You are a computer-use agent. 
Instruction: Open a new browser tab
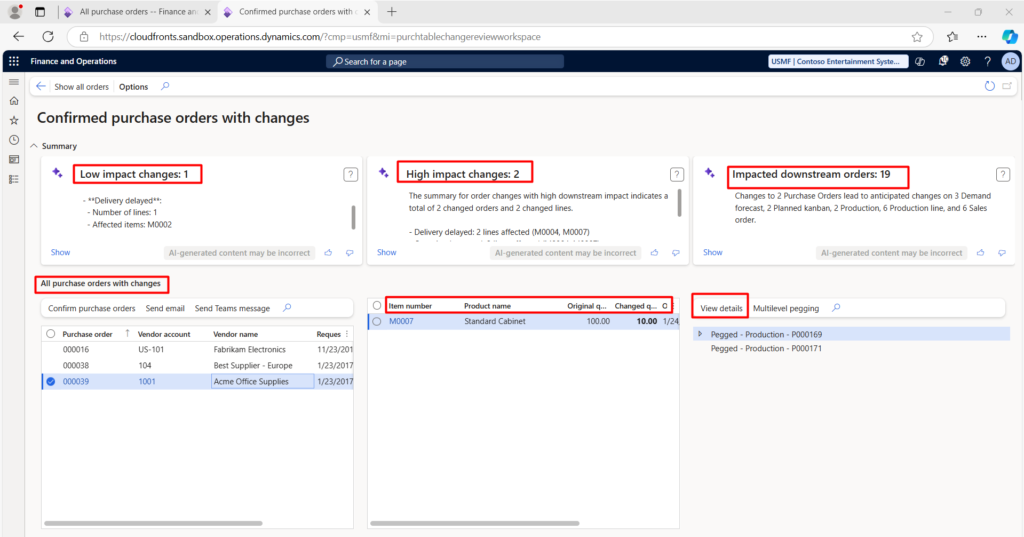point(392,12)
